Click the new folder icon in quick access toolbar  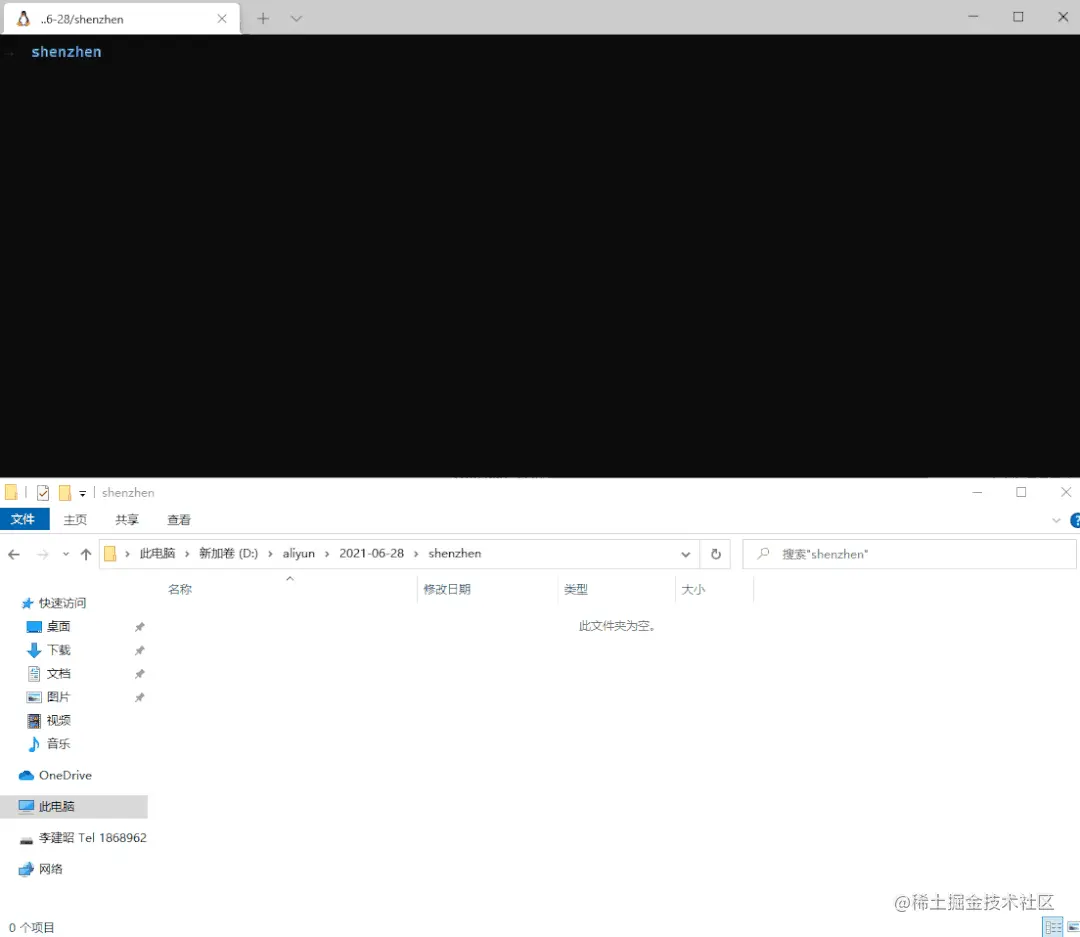65,493
